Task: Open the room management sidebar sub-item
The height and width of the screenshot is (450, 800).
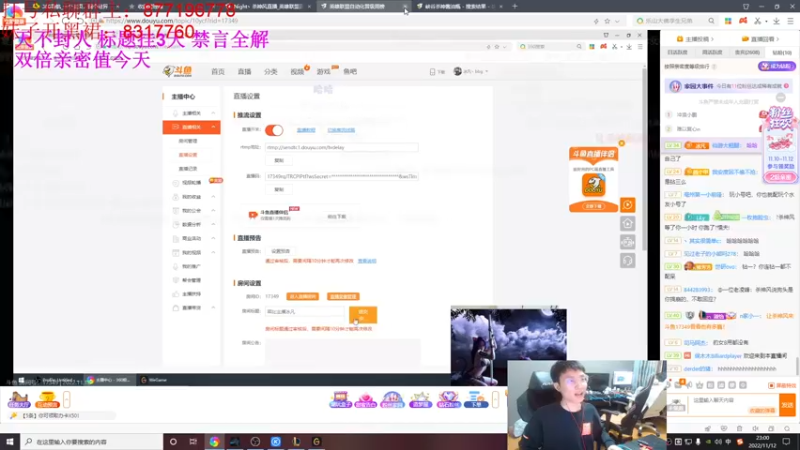Action: [188, 141]
